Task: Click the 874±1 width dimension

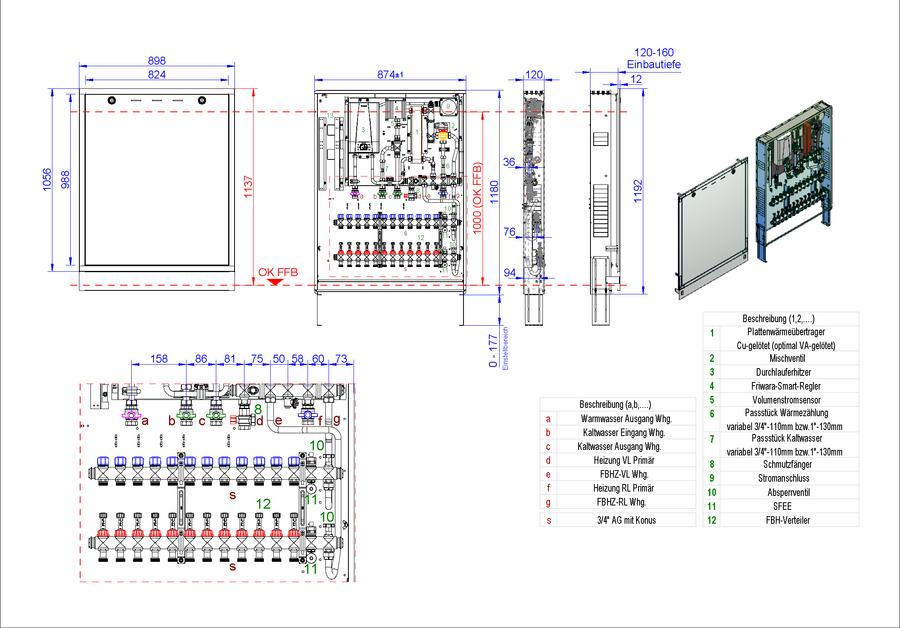Action: pyautogui.click(x=390, y=75)
